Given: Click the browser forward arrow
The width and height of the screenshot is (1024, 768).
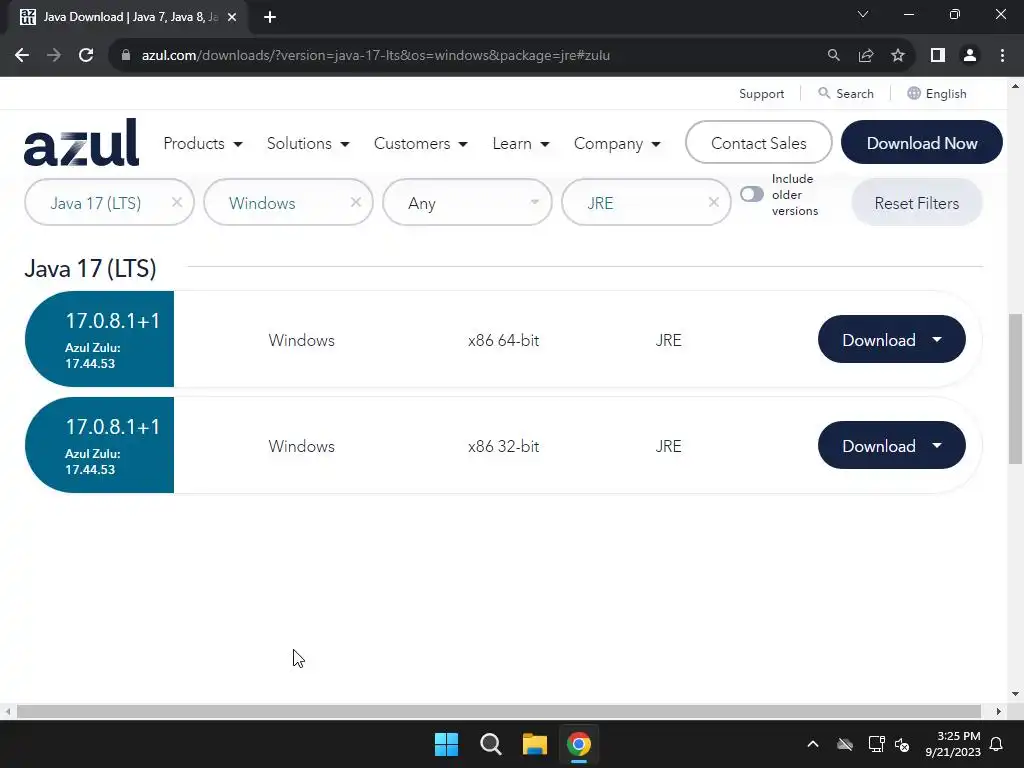Looking at the screenshot, I should 54,55.
